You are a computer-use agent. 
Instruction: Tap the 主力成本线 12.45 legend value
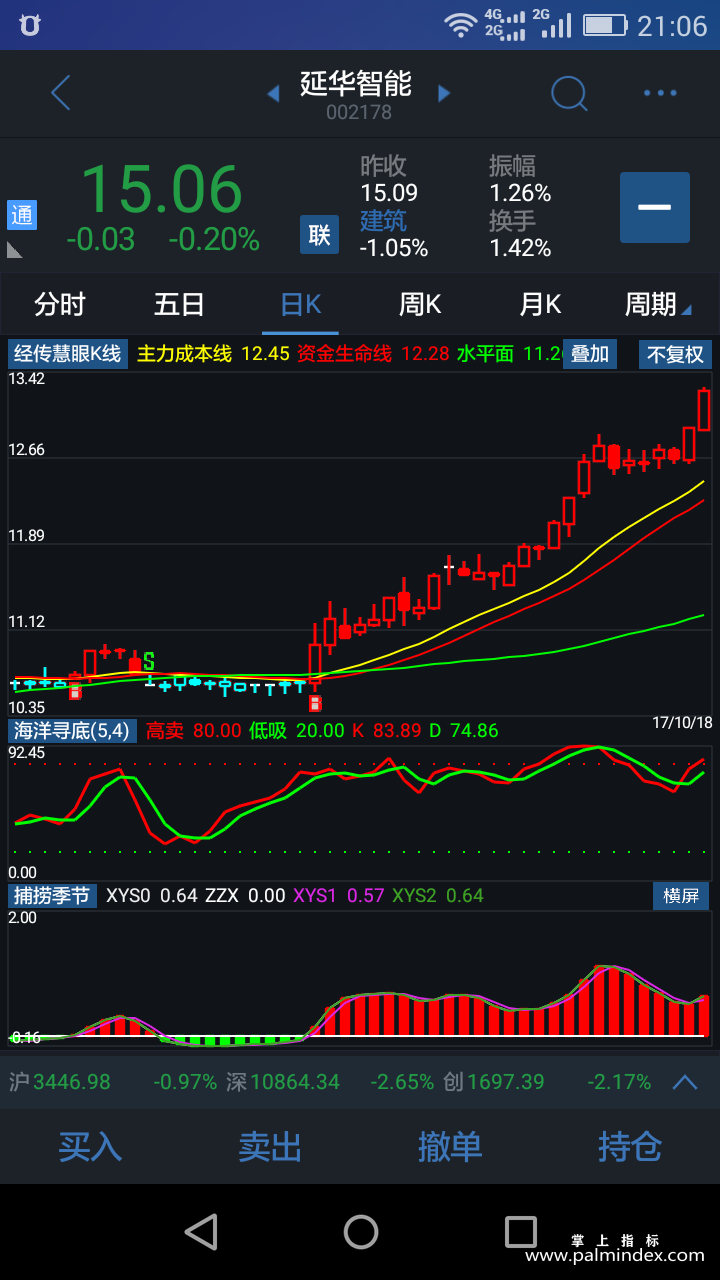click(213, 354)
